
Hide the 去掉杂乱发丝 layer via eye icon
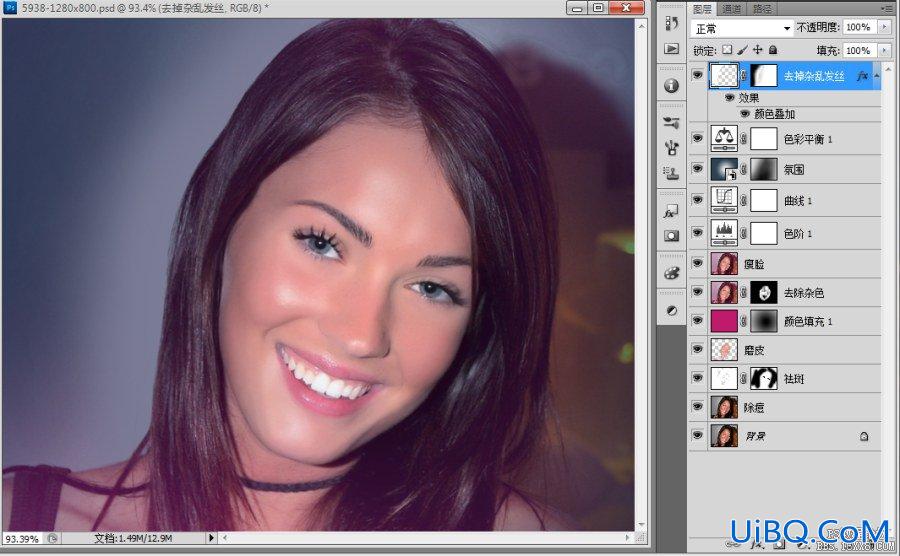pyautogui.click(x=697, y=75)
